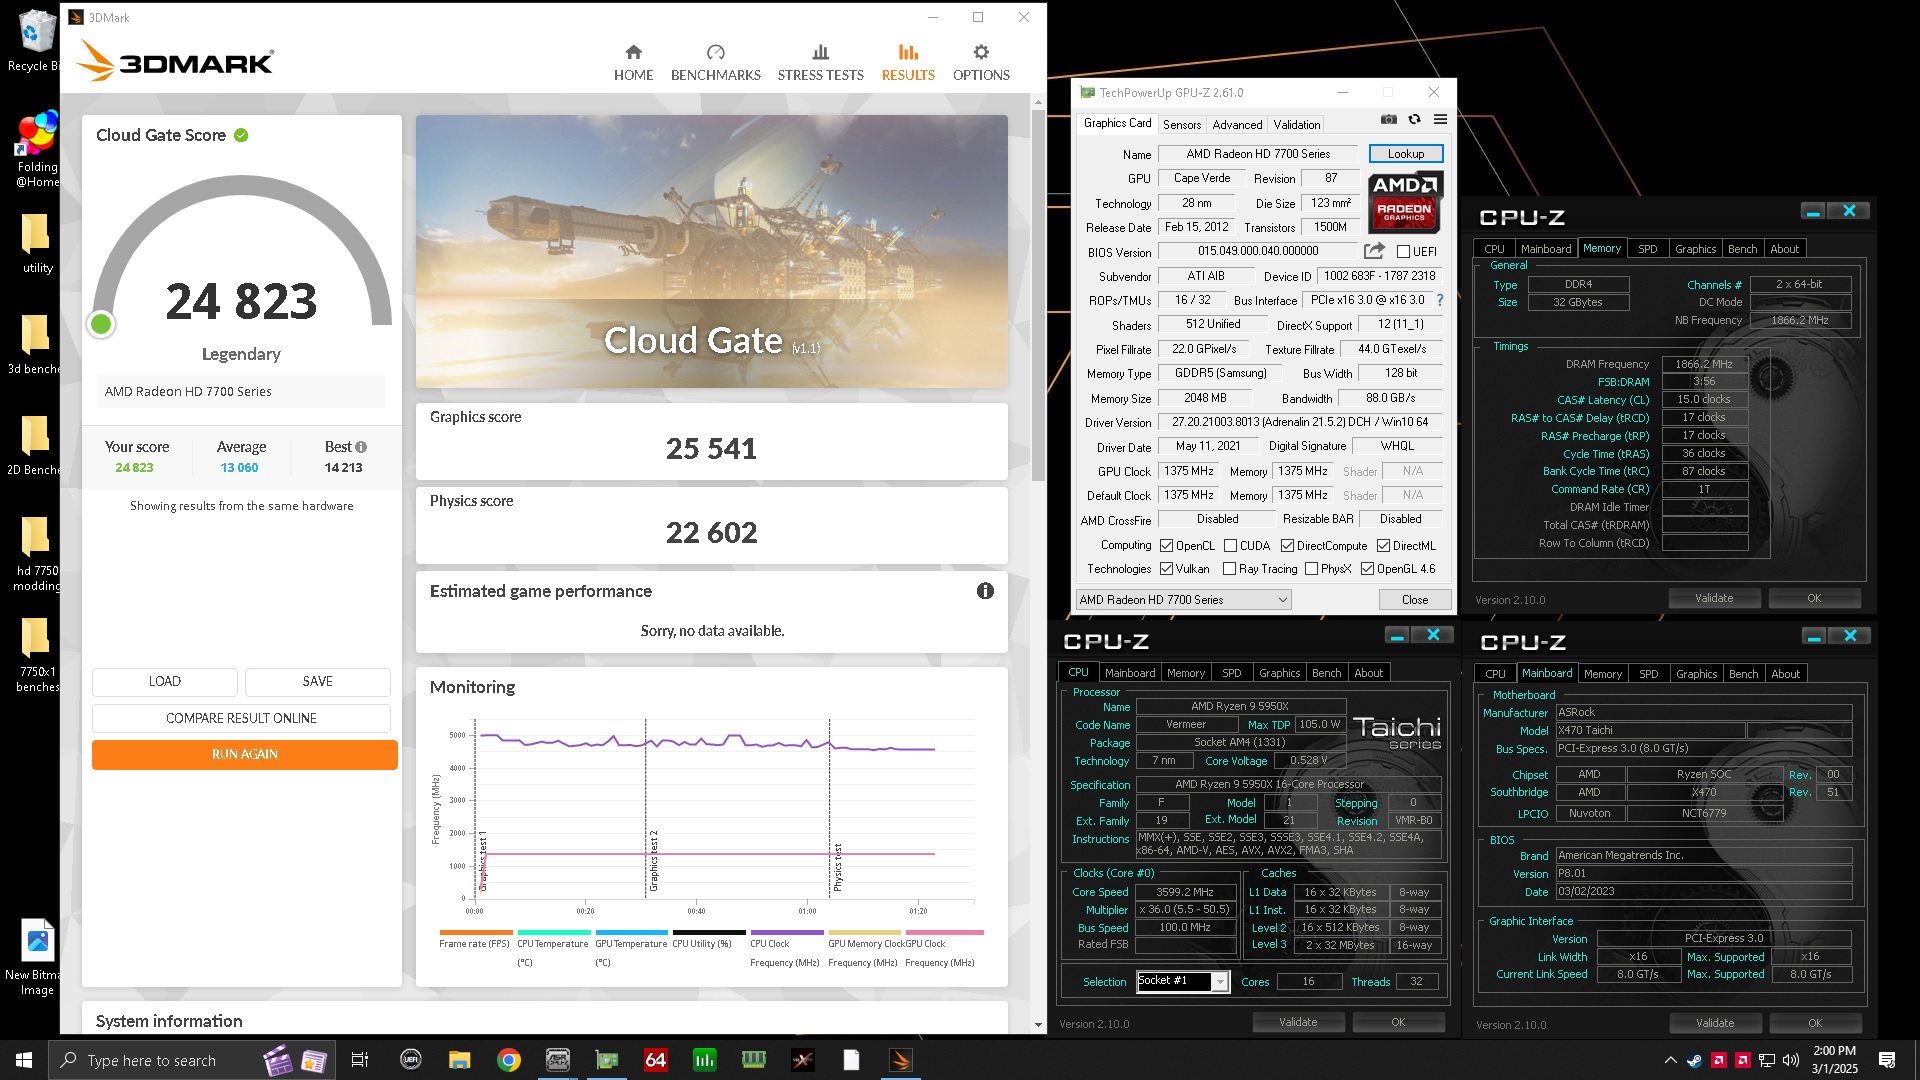1920x1080 pixels.
Task: Select Graphics tab in CPU-Z Mainboard window
Action: point(1696,674)
